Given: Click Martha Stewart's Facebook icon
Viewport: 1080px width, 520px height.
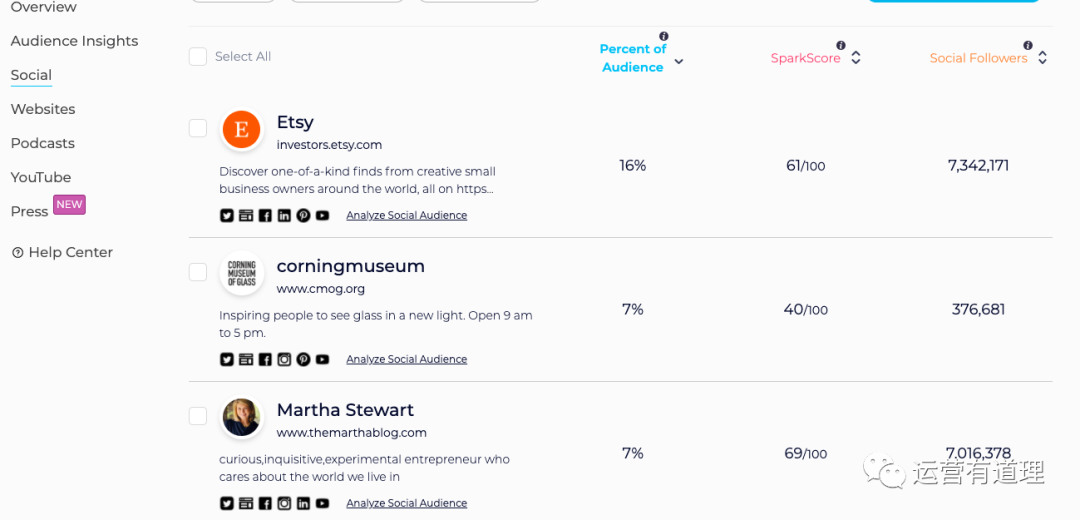Looking at the screenshot, I should (x=265, y=503).
